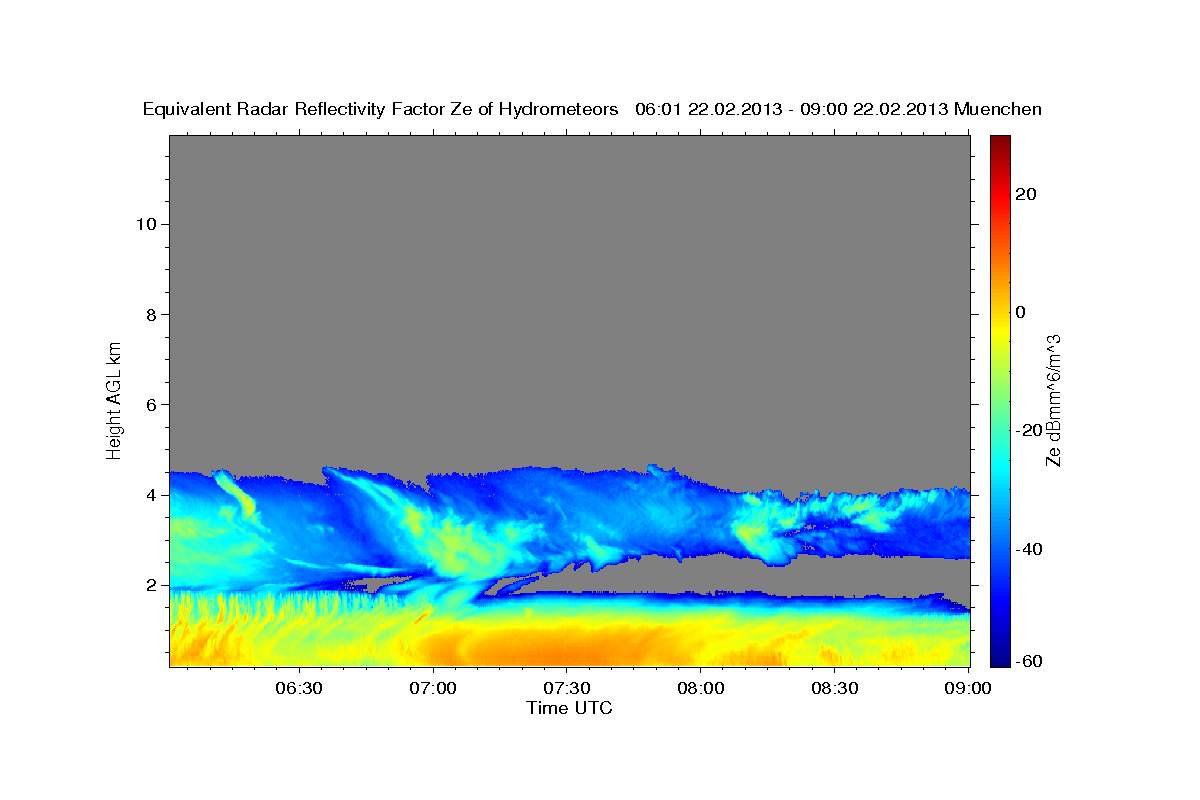Click the '08:00' time tick label
1200x800 pixels.
click(x=701, y=688)
